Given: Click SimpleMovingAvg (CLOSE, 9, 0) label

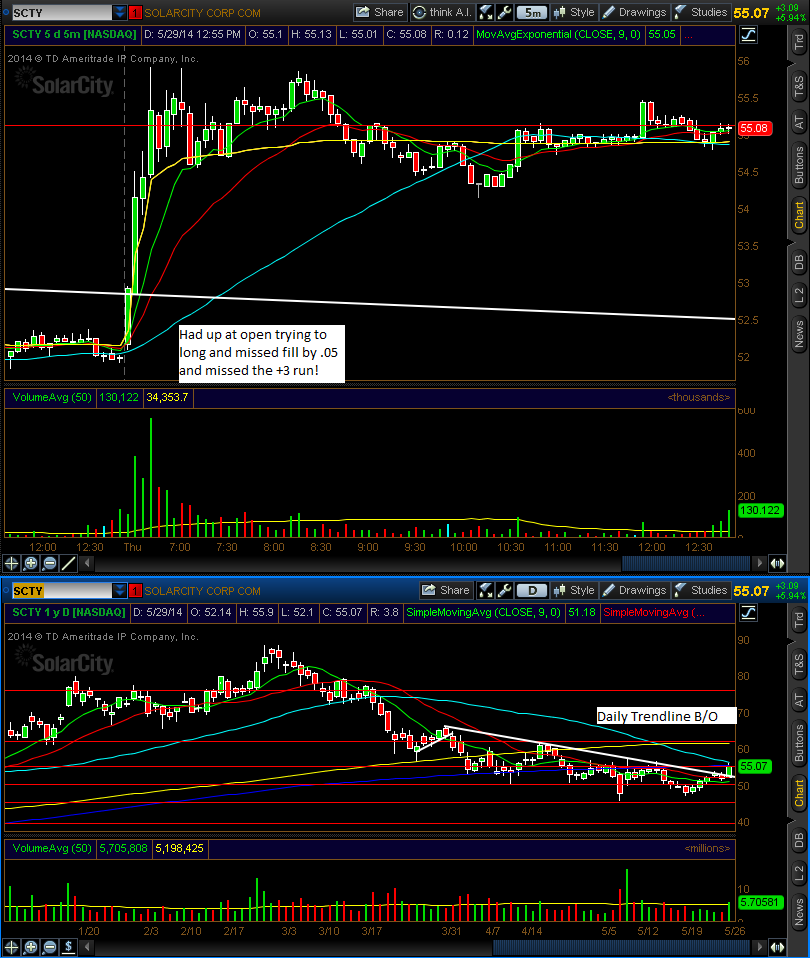Looking at the screenshot, I should pyautogui.click(x=483, y=612).
